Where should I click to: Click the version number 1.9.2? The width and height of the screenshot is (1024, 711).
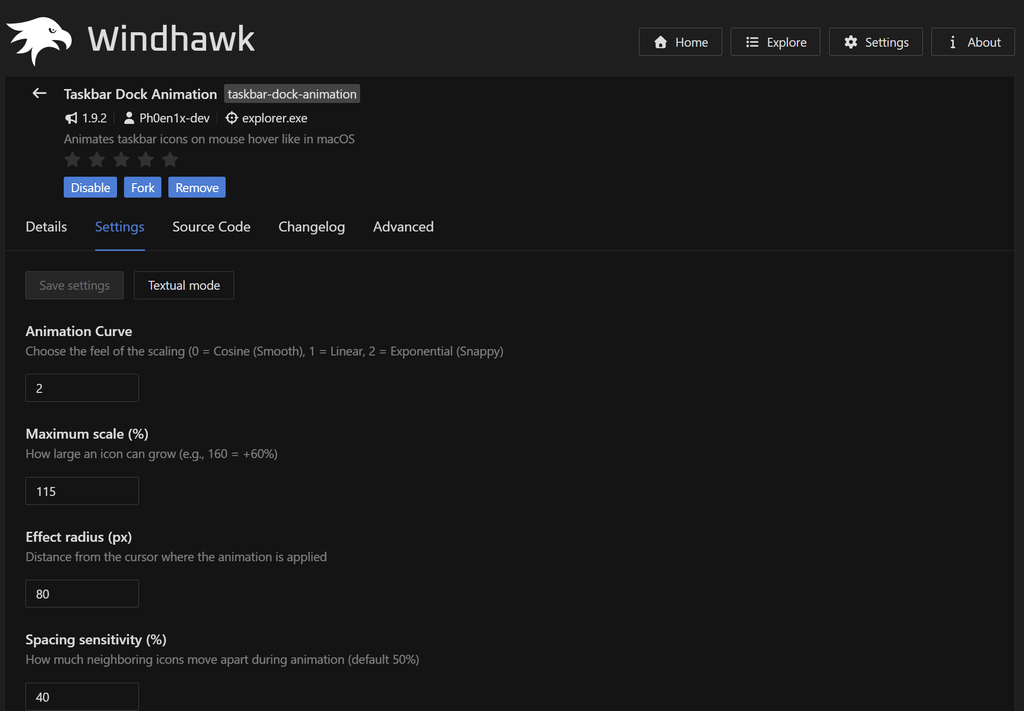click(x=94, y=118)
